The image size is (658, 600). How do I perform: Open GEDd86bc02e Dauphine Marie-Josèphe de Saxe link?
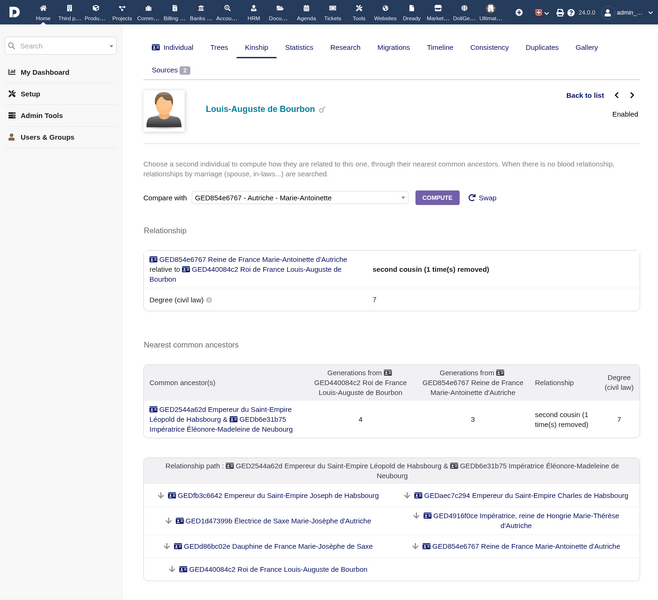coord(273,546)
